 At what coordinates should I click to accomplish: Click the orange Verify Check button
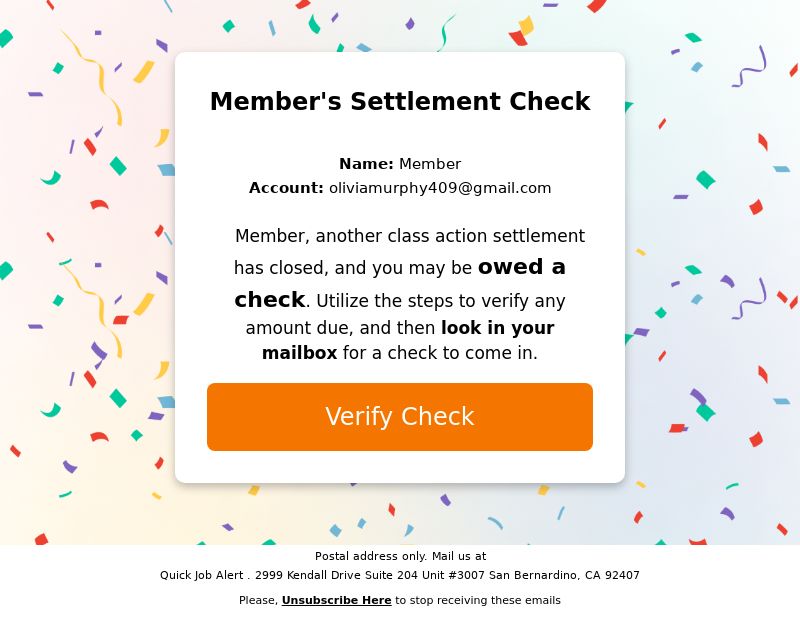(399, 416)
